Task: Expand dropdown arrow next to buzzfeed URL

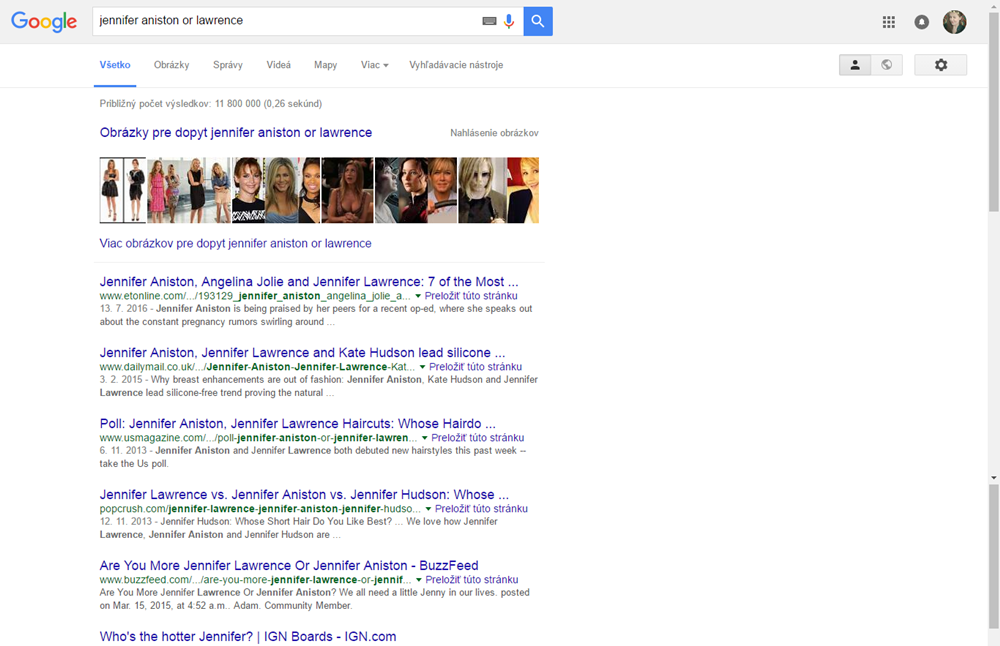Action: pos(419,579)
